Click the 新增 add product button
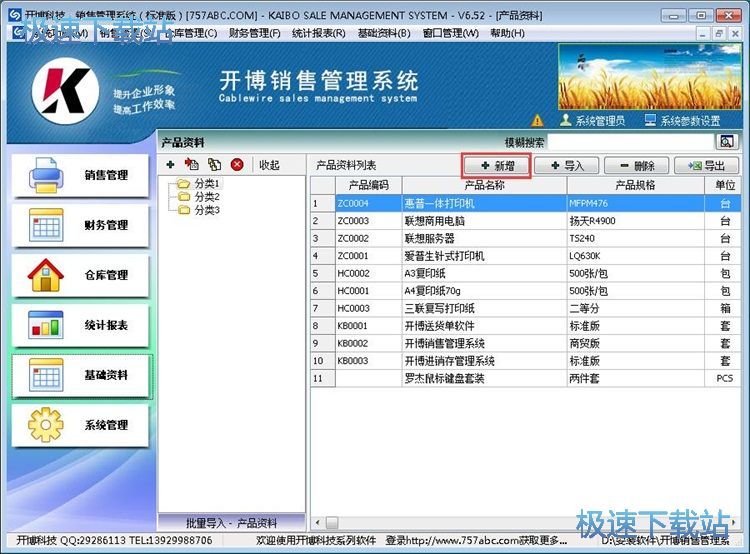Screen dimensions: 750x554 (x=496, y=166)
